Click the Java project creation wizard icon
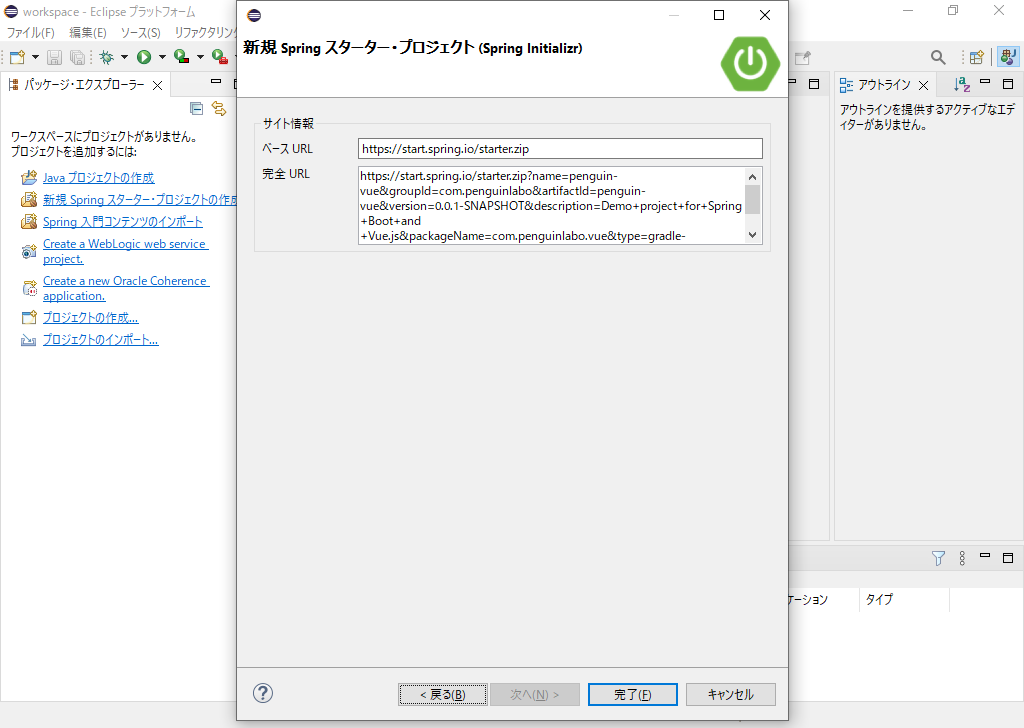1024x728 pixels. pos(29,178)
